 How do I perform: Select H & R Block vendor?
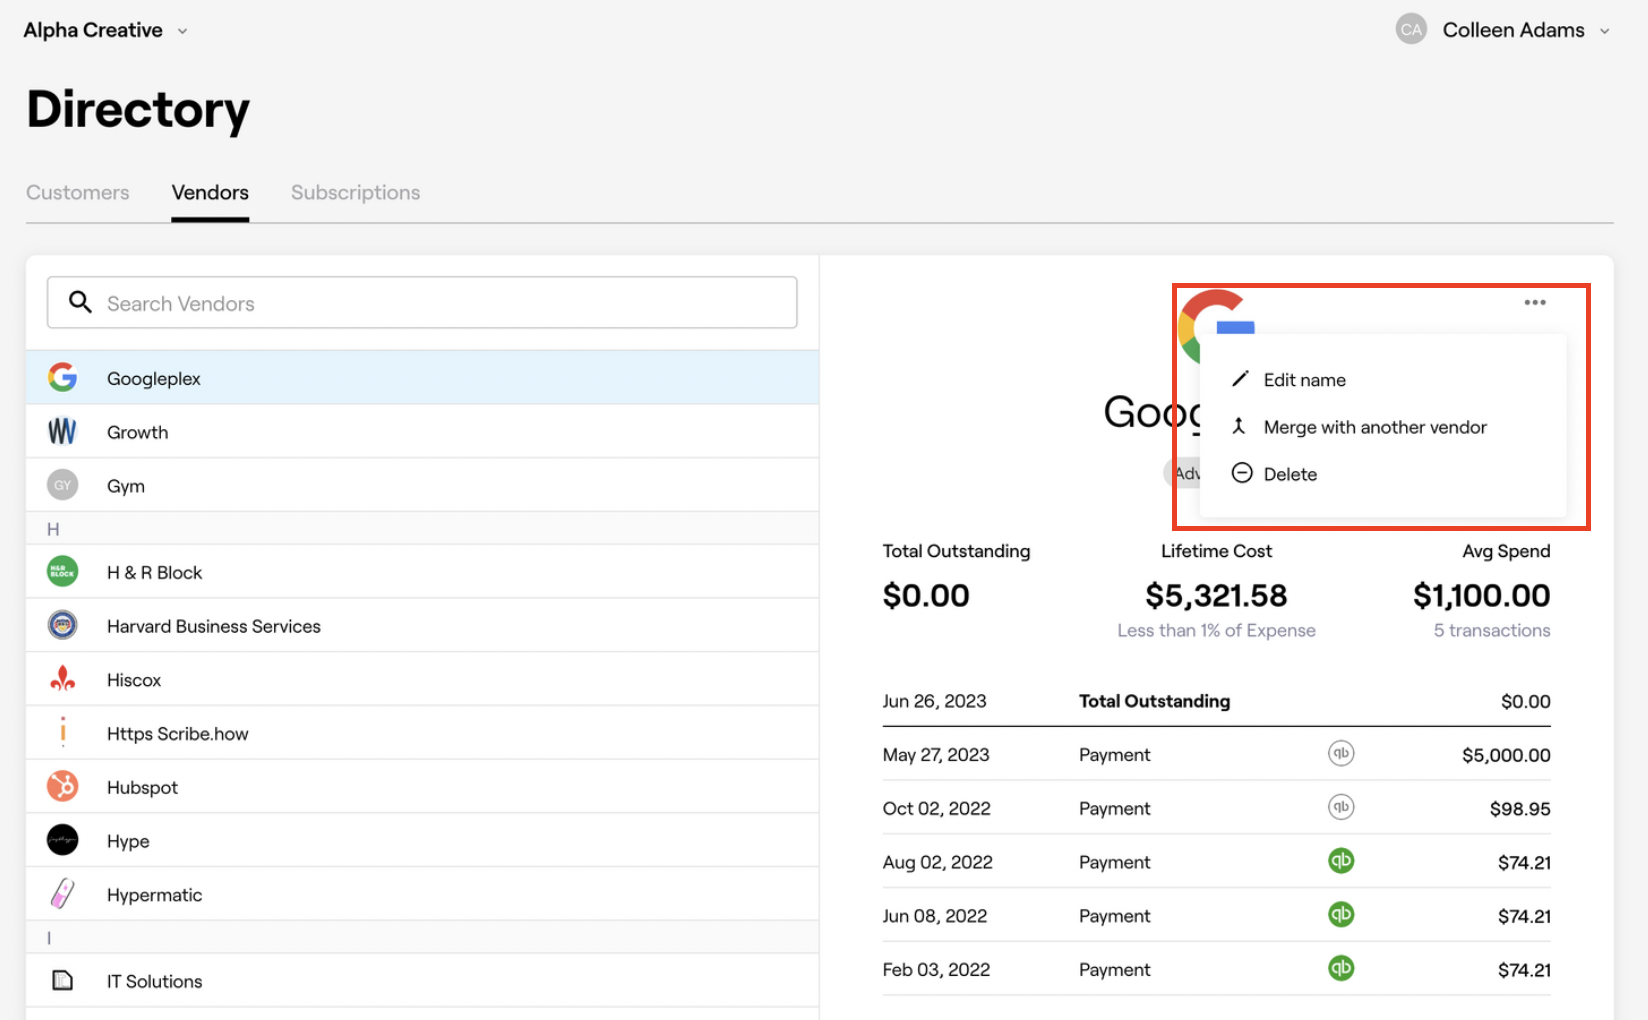[x=422, y=572]
